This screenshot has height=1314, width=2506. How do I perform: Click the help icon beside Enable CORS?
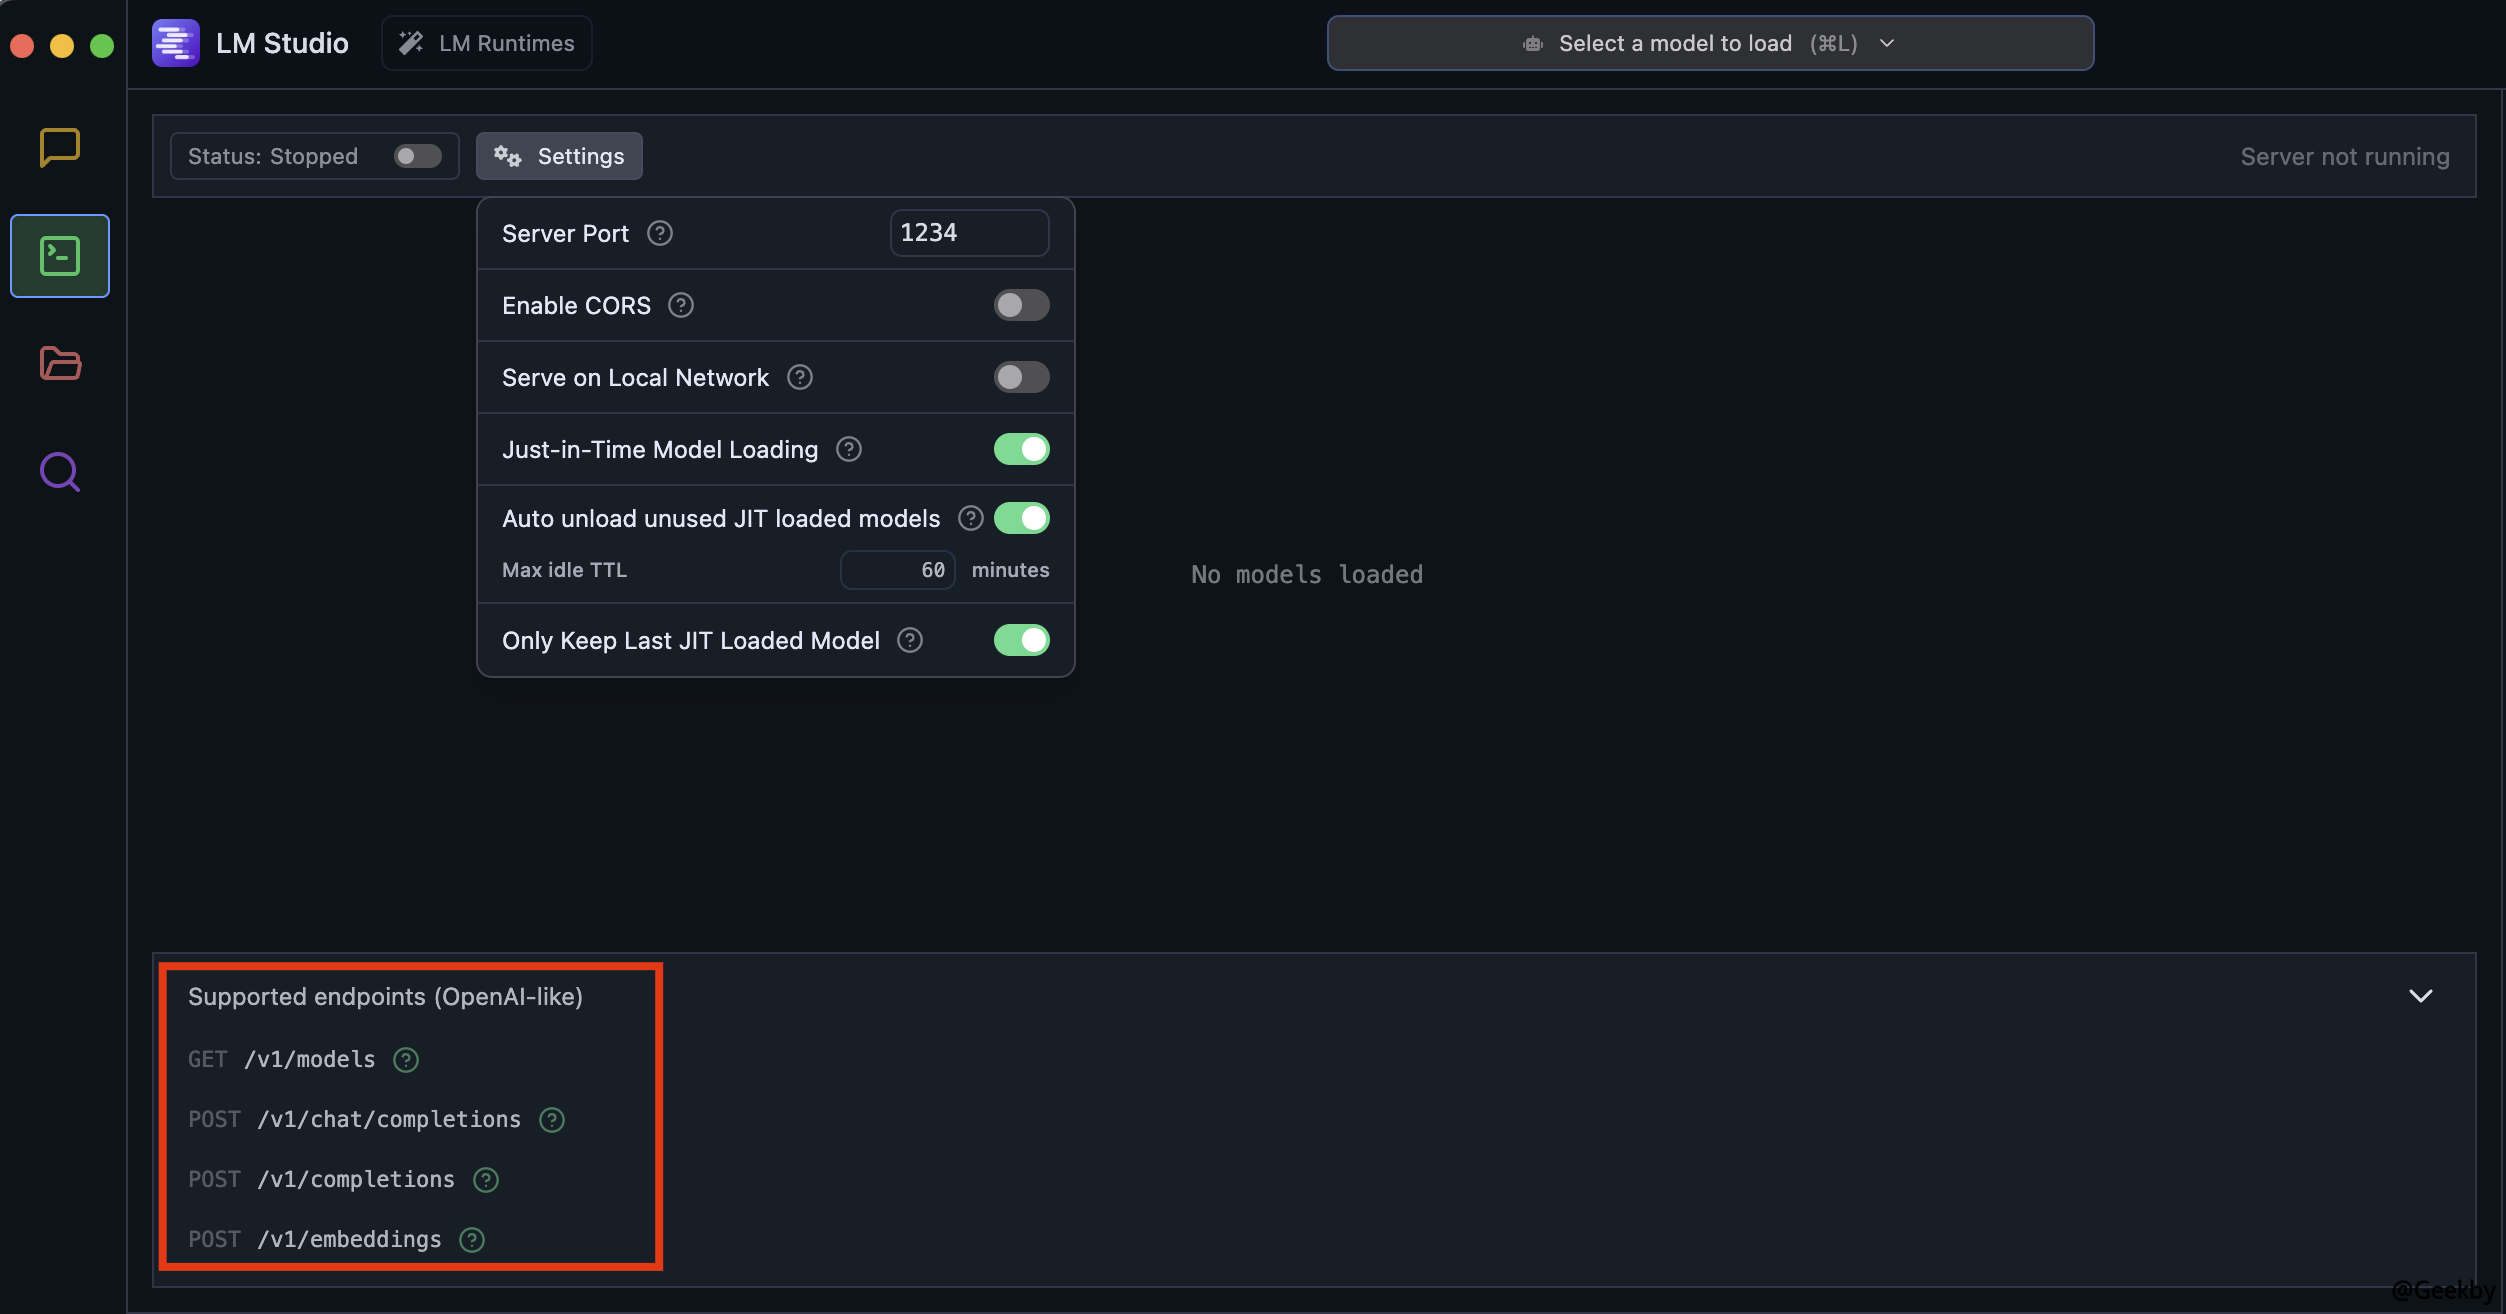[x=681, y=305]
